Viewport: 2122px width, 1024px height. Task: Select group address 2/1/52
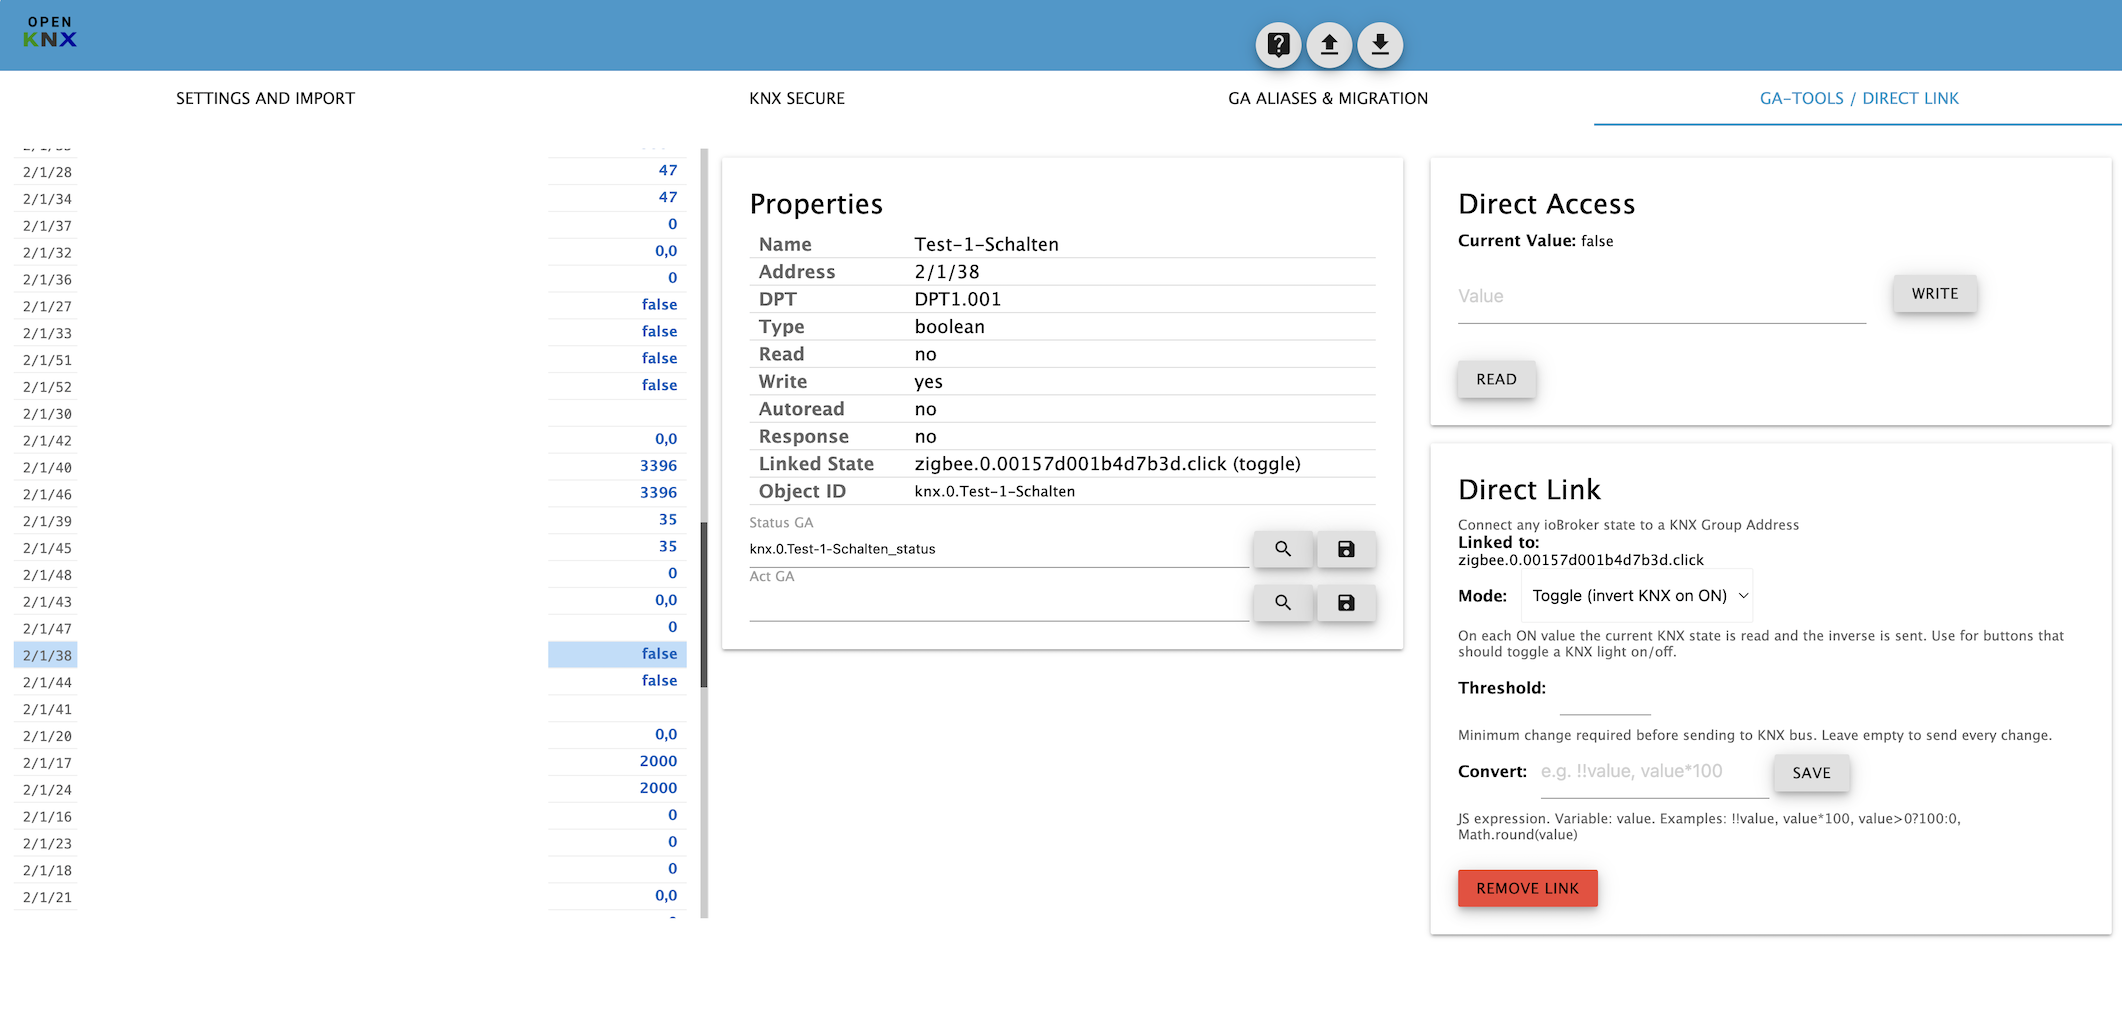click(x=47, y=387)
